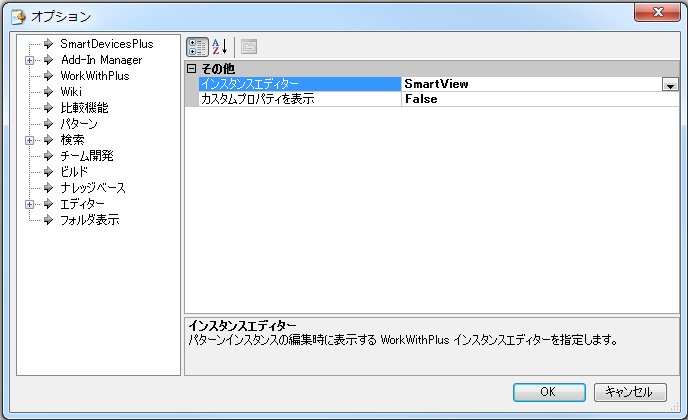Viewport: 688px width, 420px height.
Task: Select 比較機能 in the options tree
Action: (84, 108)
